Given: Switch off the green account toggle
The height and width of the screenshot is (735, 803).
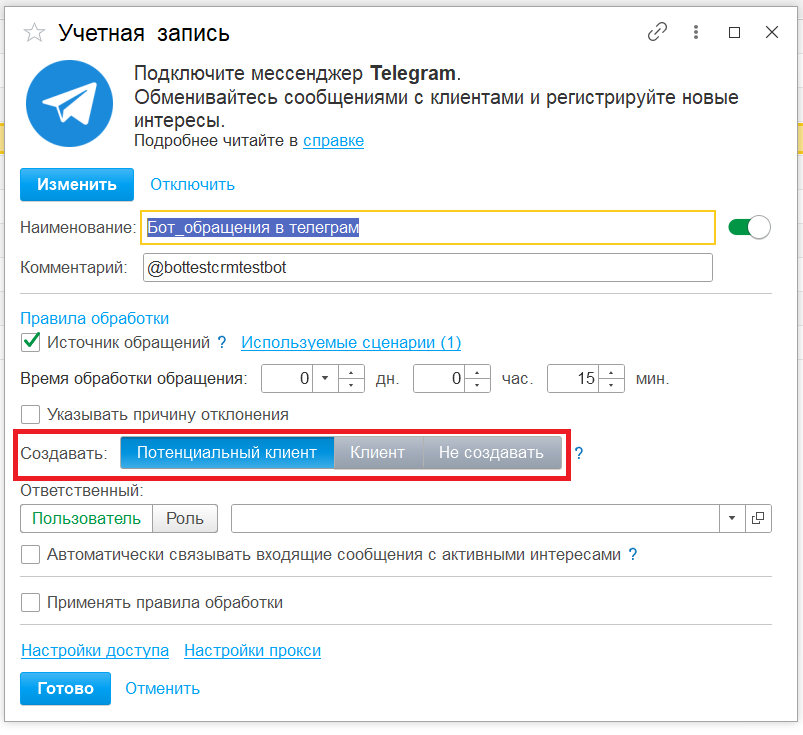Looking at the screenshot, I should [x=749, y=227].
